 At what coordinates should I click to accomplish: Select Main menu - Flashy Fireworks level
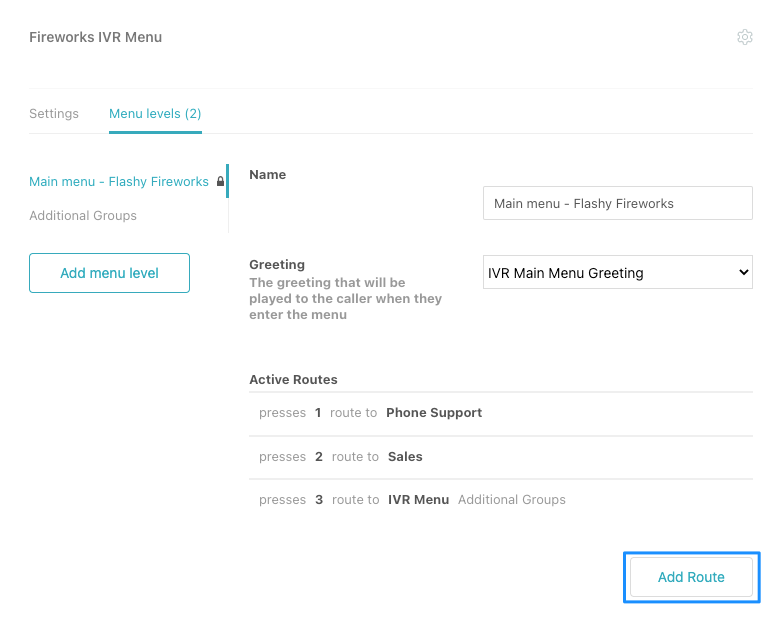(118, 182)
